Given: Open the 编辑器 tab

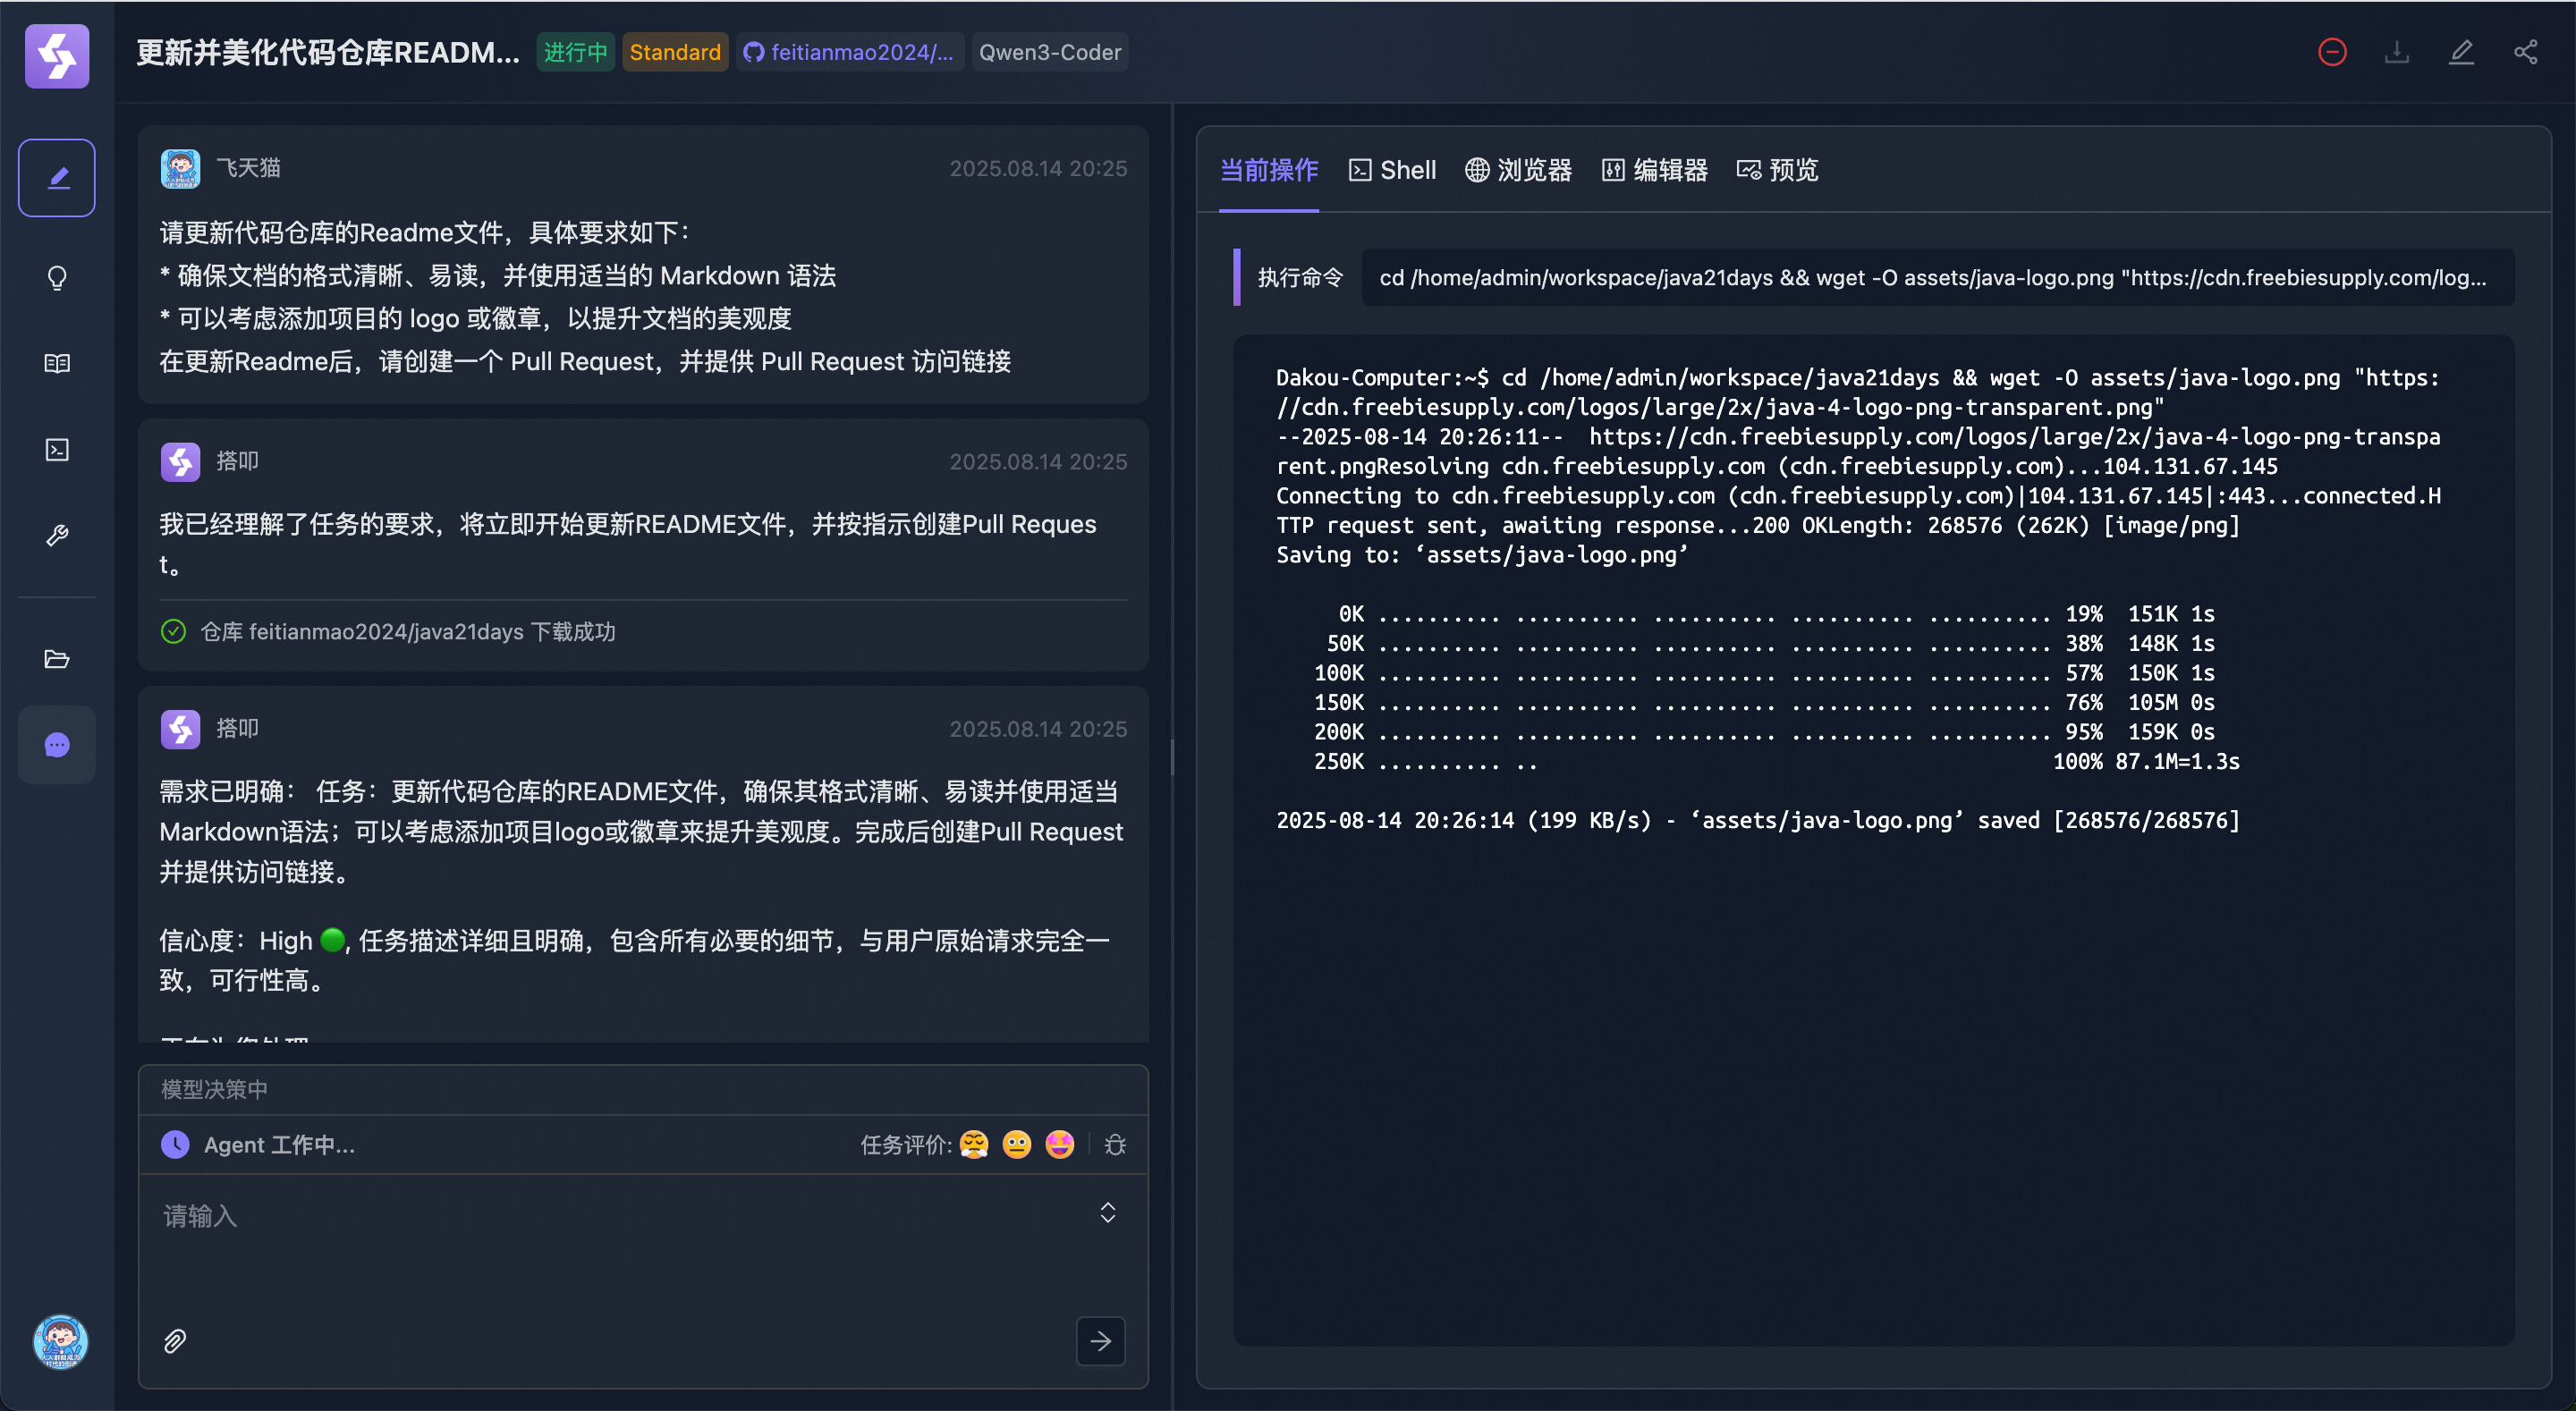Looking at the screenshot, I should point(1654,170).
